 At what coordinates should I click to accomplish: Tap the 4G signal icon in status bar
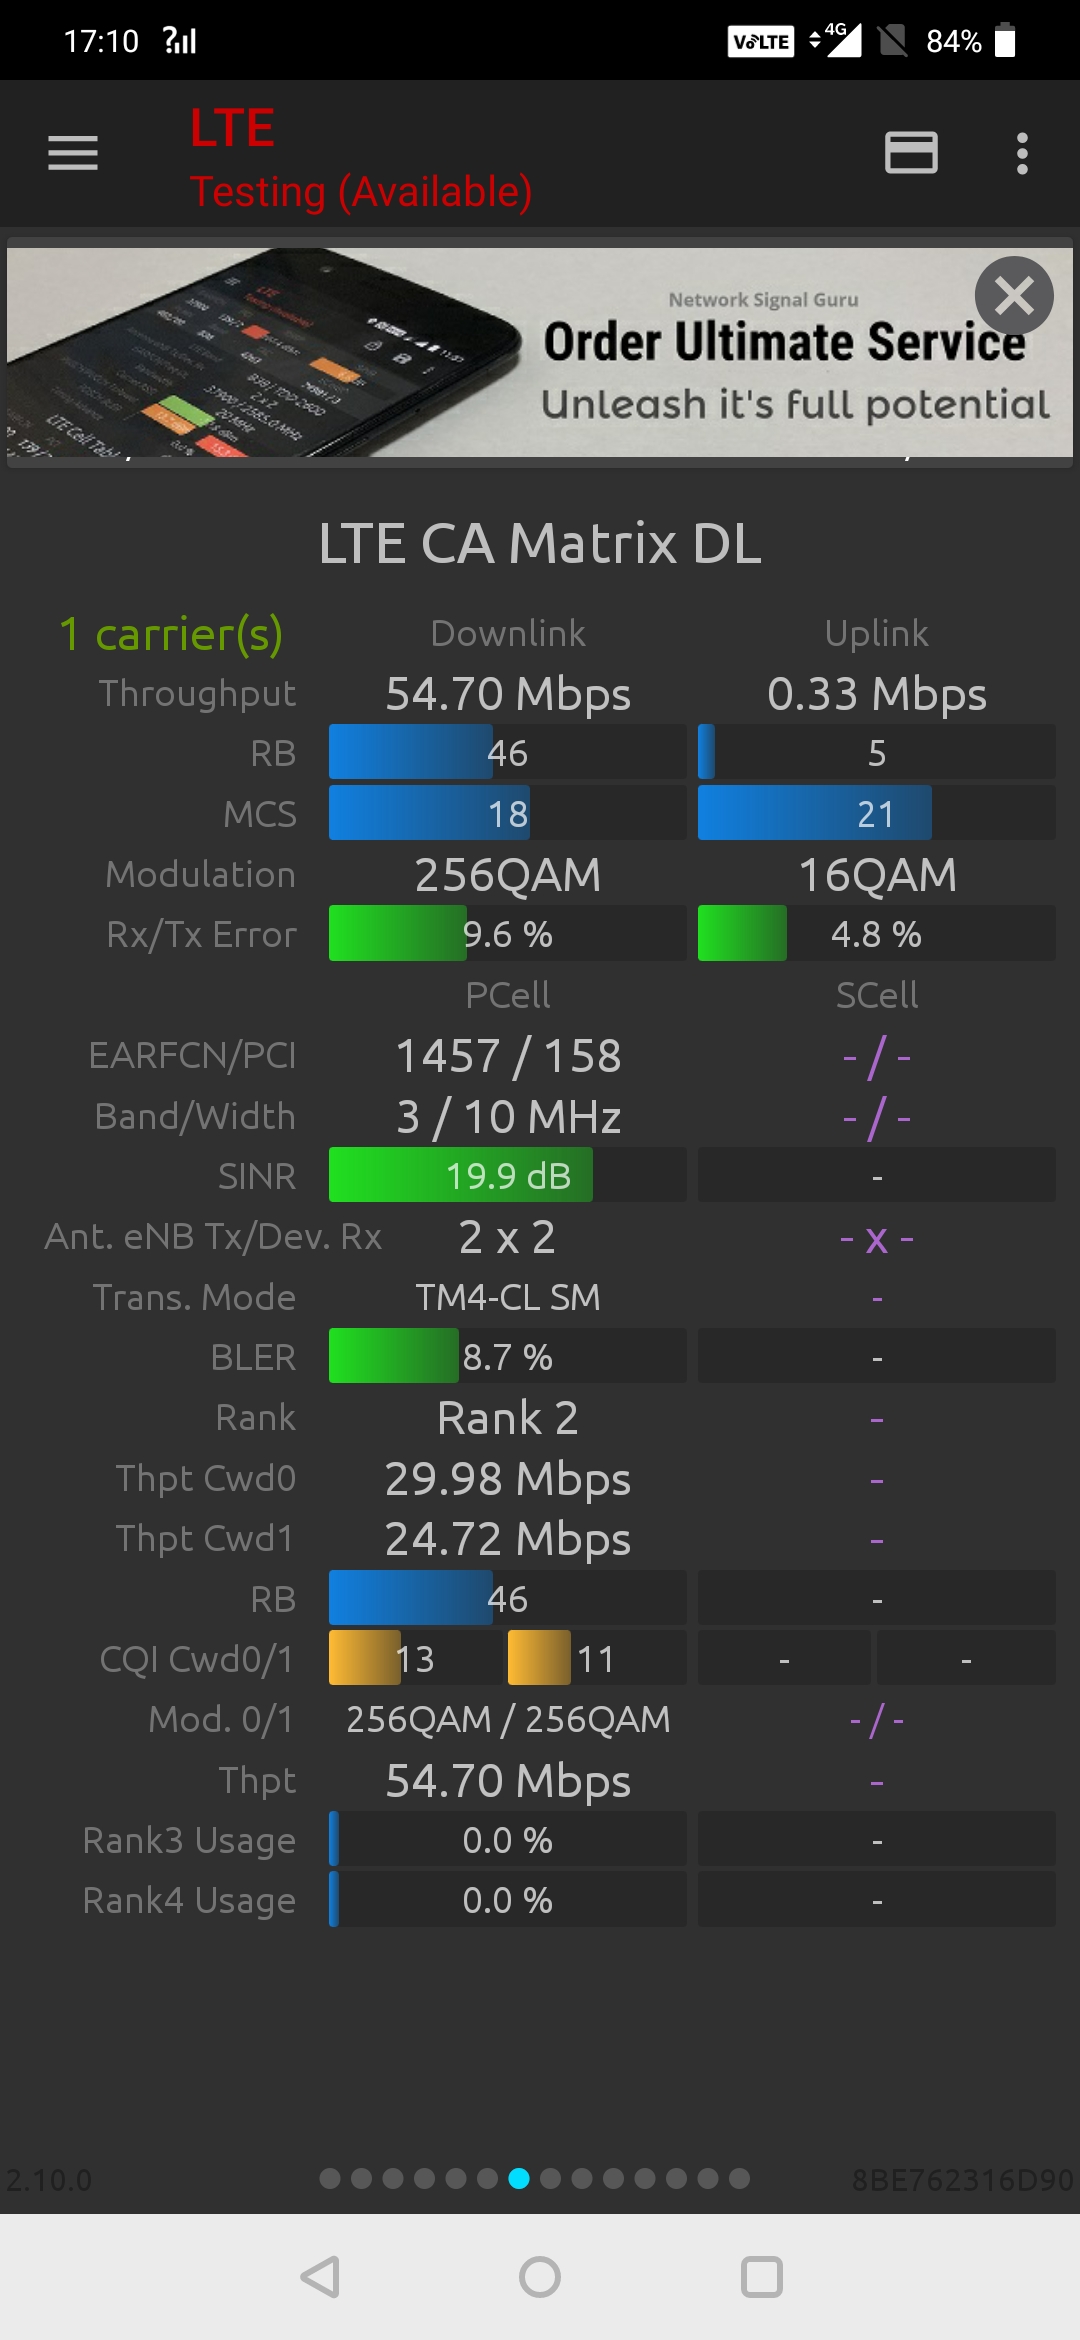(x=838, y=42)
